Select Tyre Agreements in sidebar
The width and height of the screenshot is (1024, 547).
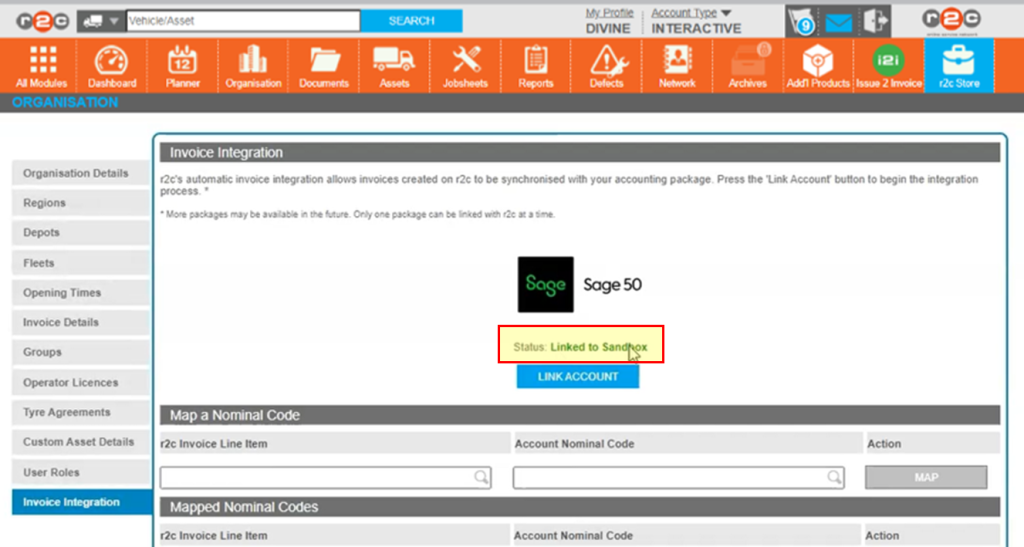pyautogui.click(x=81, y=412)
